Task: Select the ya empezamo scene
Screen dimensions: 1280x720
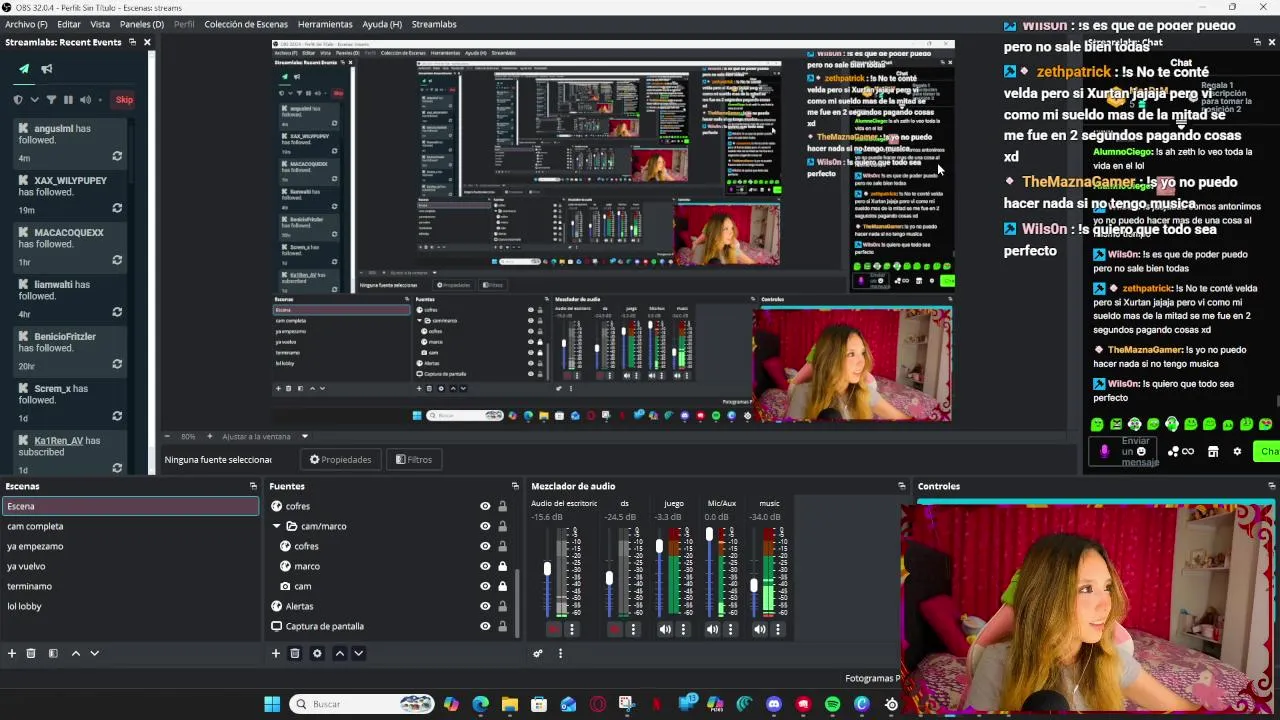Action: tap(130, 547)
